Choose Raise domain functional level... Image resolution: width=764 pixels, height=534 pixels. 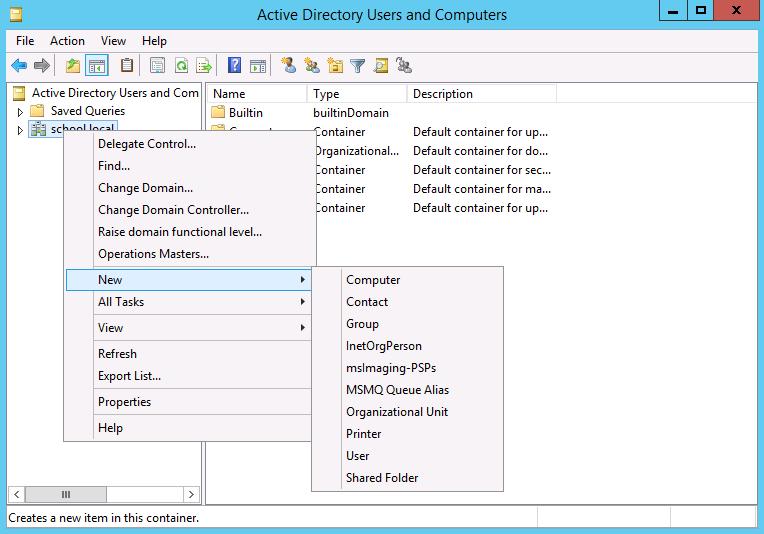coord(188,232)
